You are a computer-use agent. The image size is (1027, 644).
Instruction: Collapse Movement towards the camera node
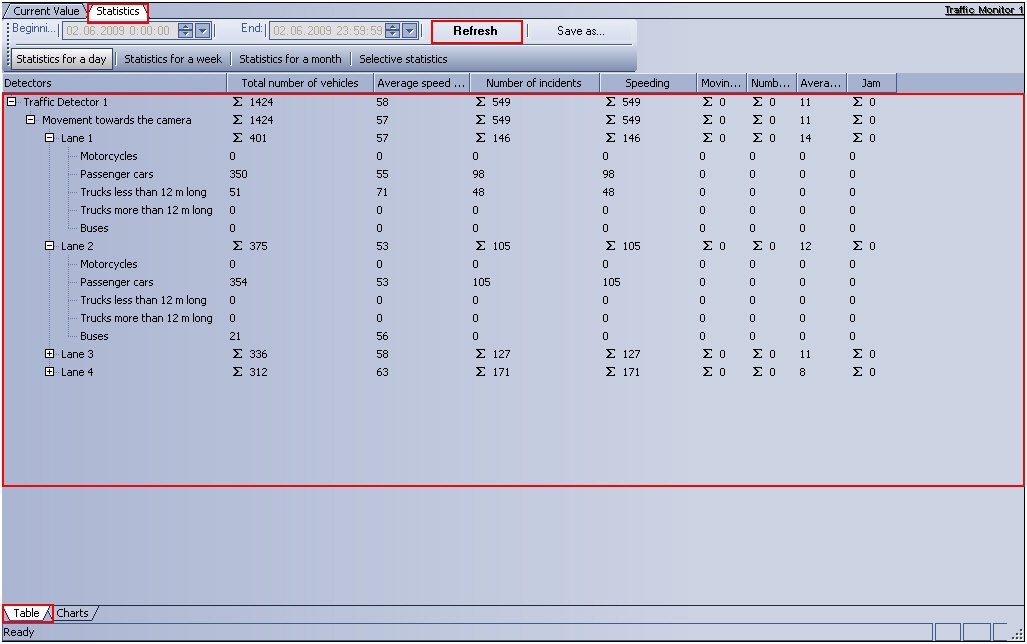click(x=30, y=120)
